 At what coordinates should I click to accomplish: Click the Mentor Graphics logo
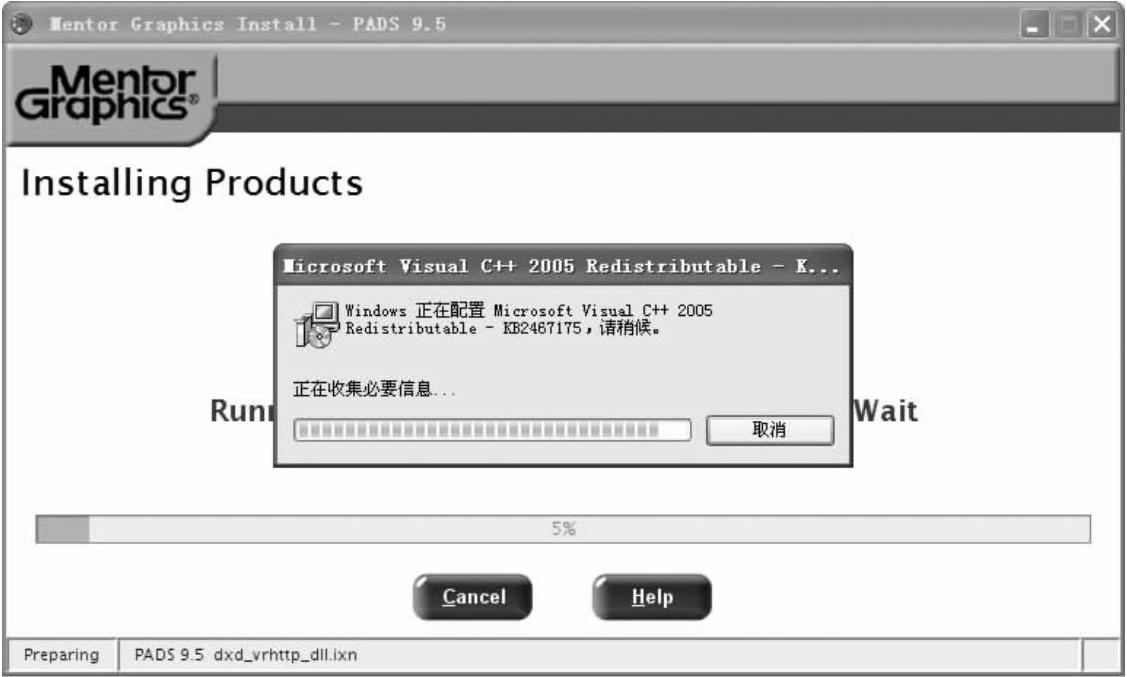point(108,94)
